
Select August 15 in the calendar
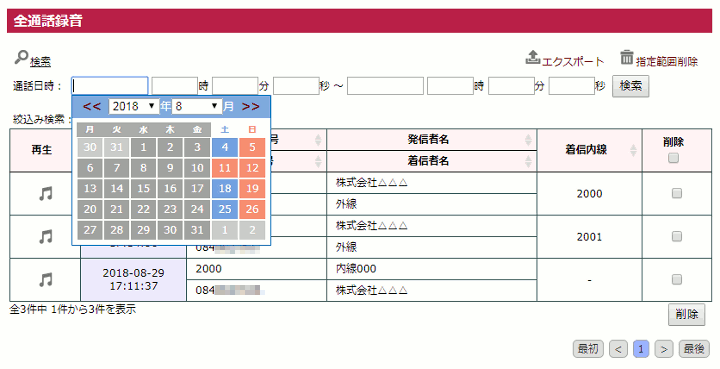pos(144,189)
